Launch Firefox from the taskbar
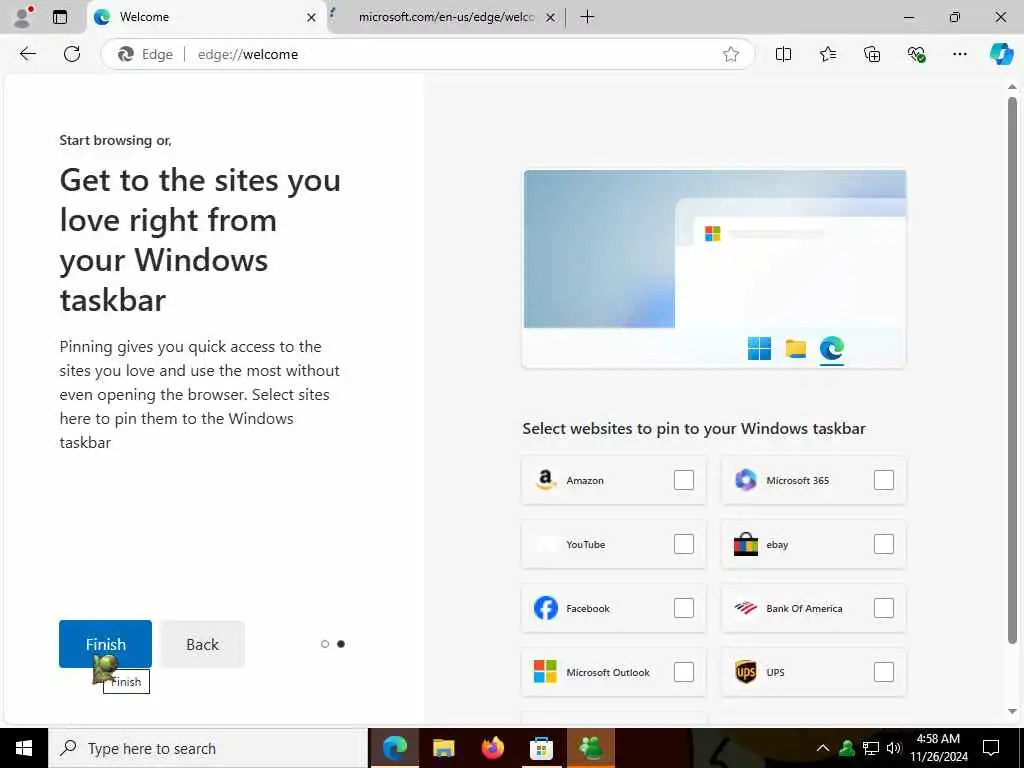1024x768 pixels. 492,748
